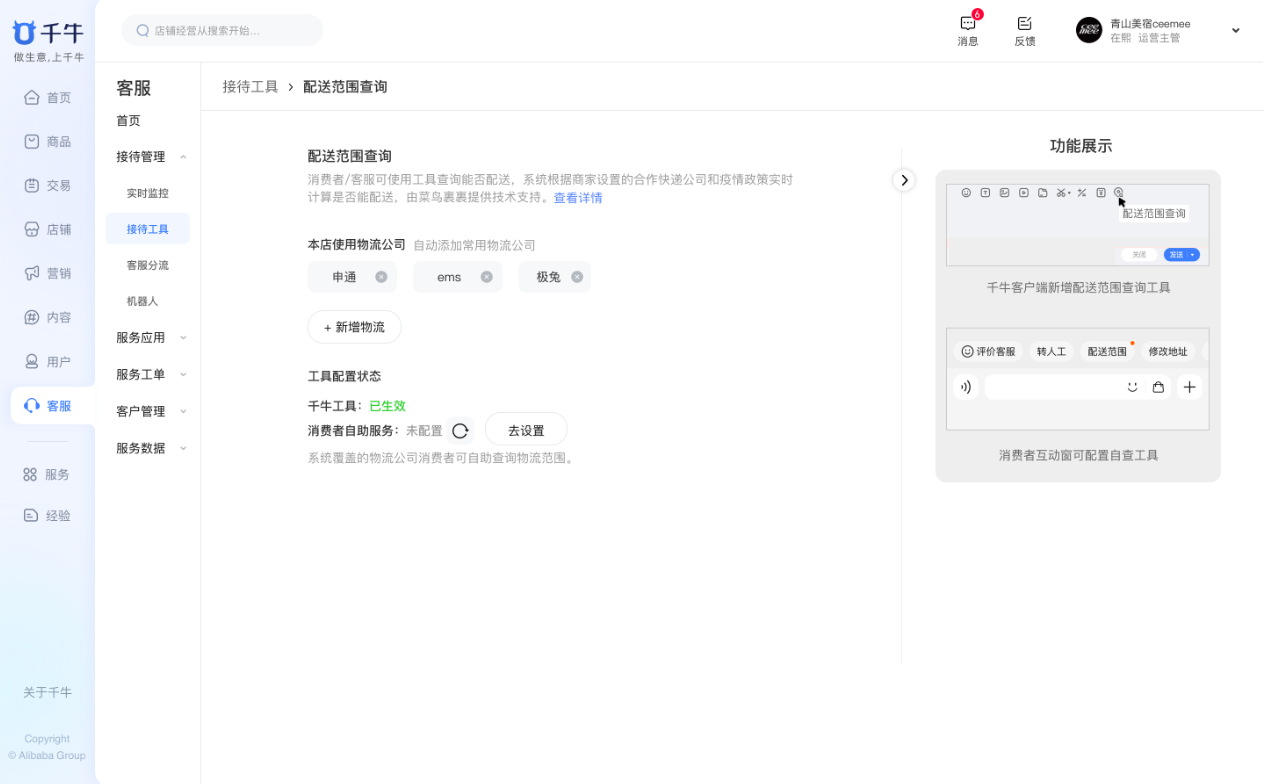Click the 工具配置状态 label

[x=344, y=377]
